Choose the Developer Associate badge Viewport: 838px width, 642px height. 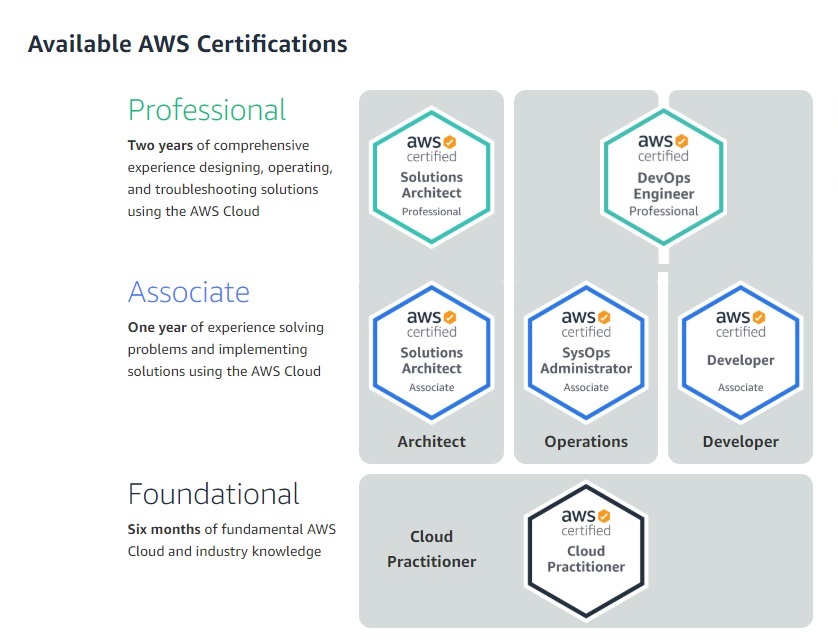[x=740, y=352]
